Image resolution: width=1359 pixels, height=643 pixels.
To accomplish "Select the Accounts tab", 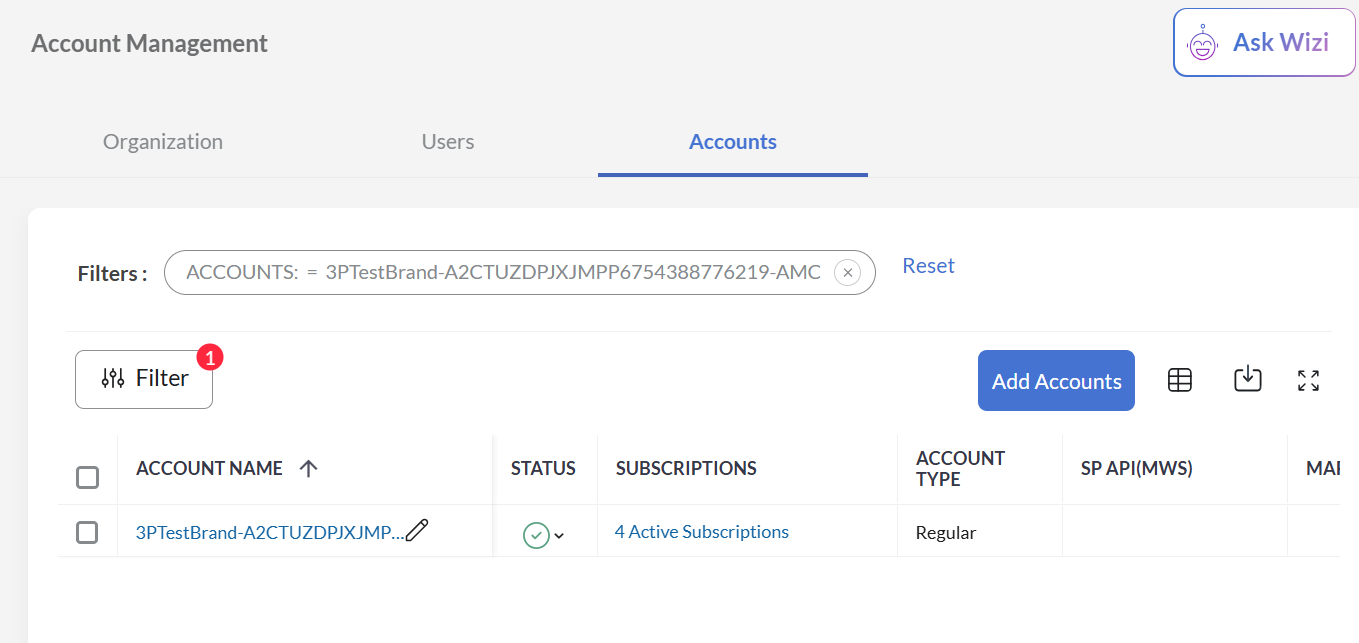I will tap(732, 142).
